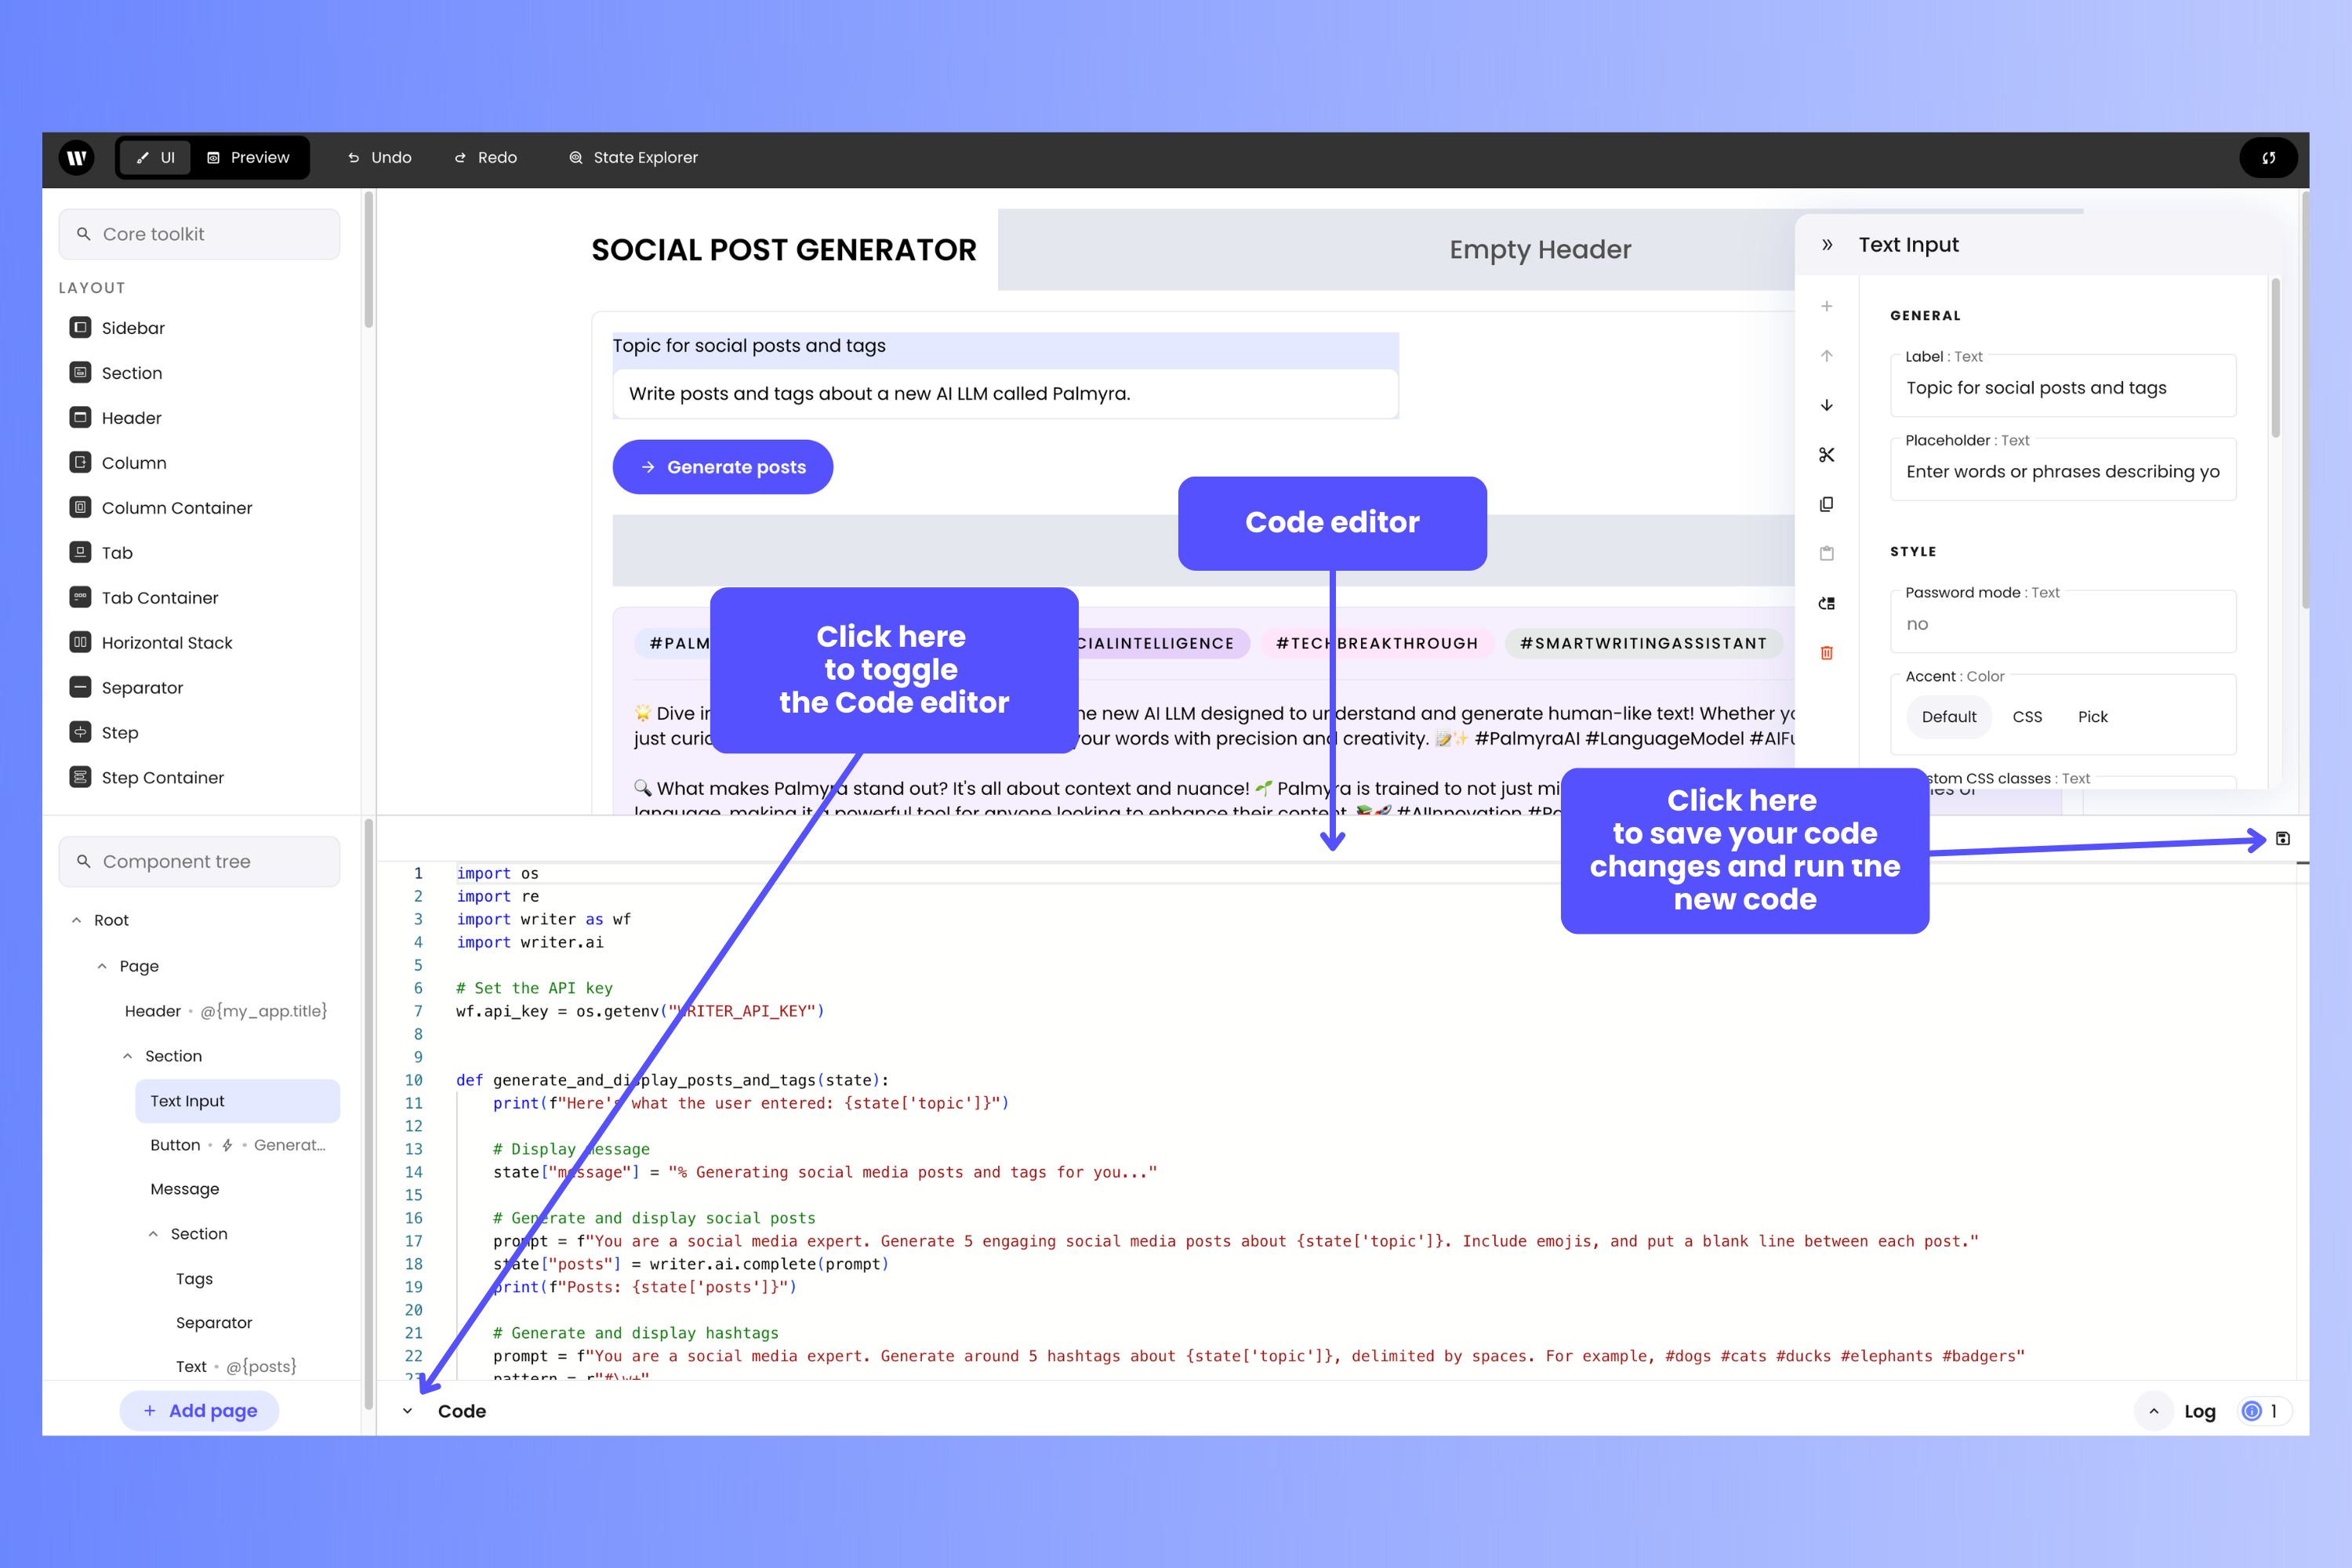Click the Writer logo icon
This screenshot has width=2352, height=1568.
[76, 157]
